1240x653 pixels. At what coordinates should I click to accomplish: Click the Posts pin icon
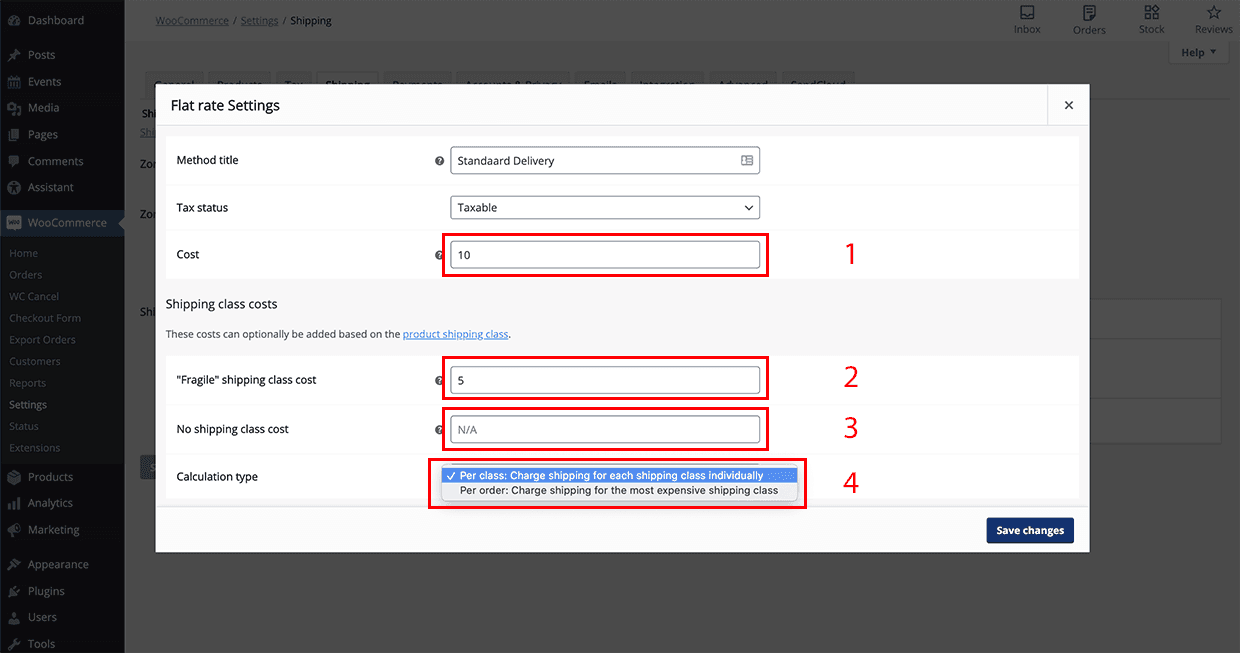tap(13, 55)
